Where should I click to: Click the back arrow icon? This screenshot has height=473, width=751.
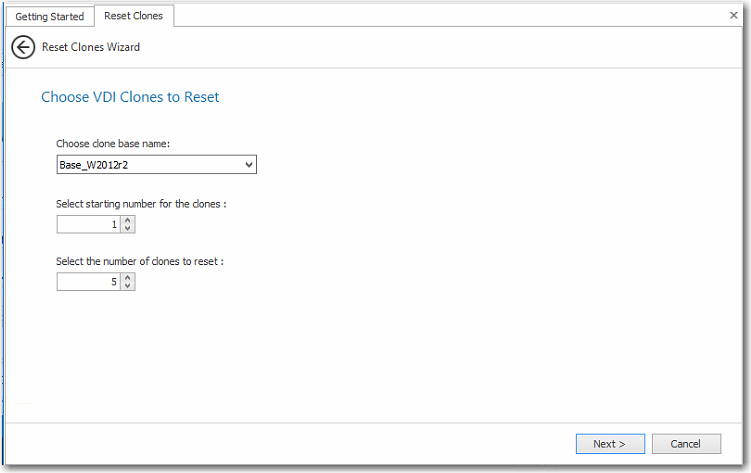(23, 47)
